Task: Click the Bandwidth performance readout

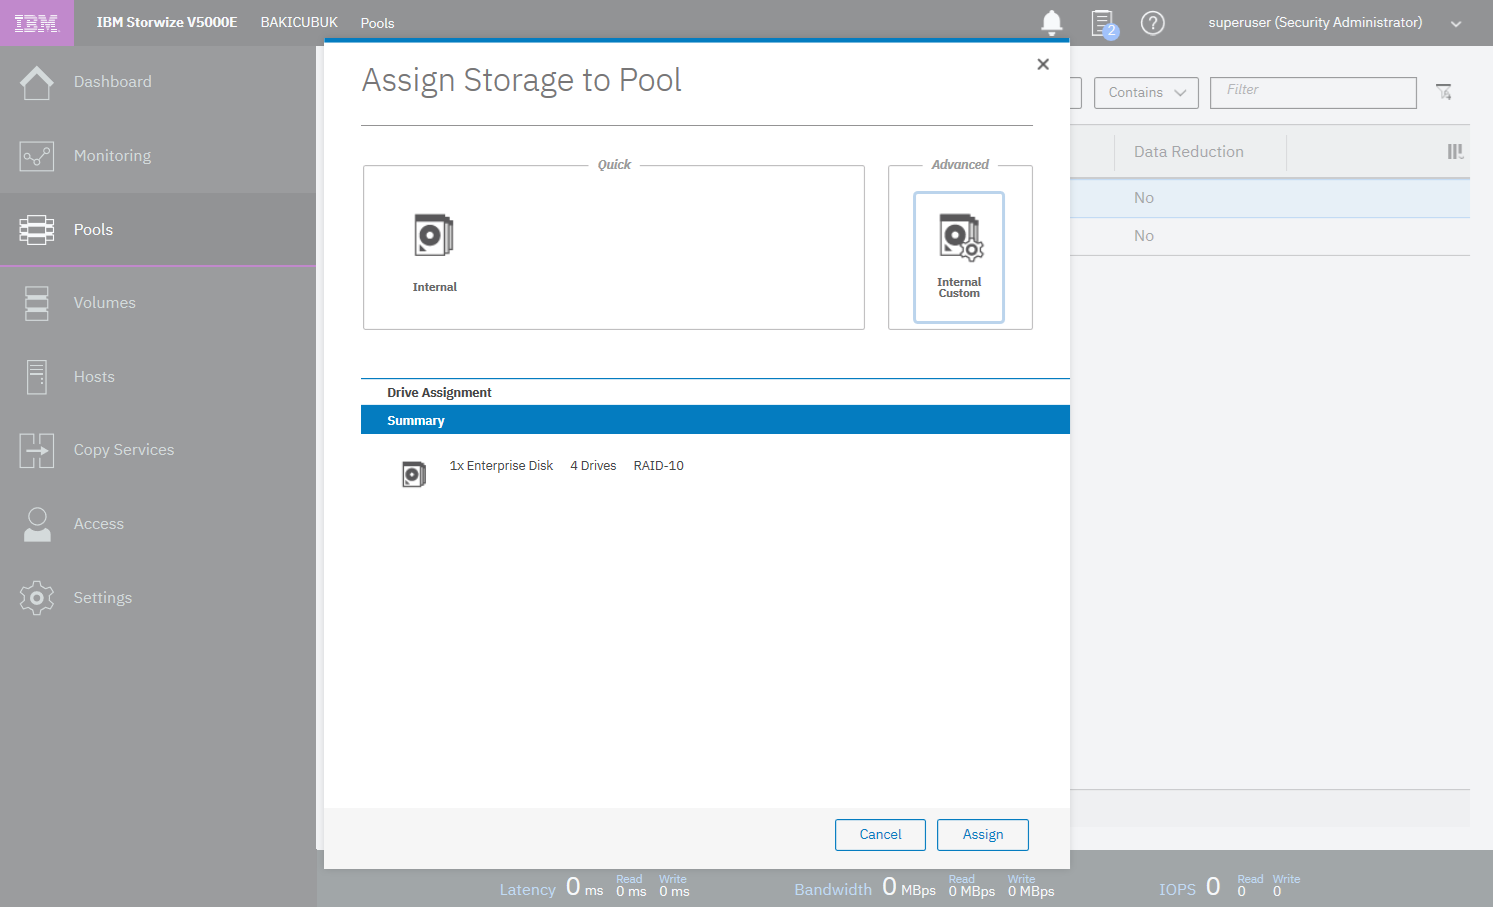Action: 925,887
